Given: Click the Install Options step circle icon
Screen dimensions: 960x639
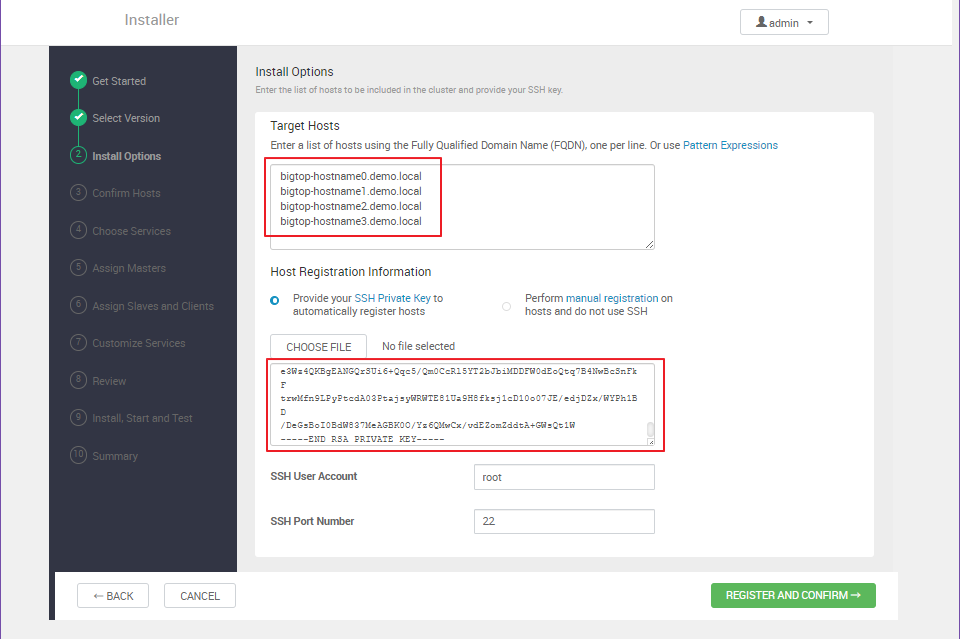Looking at the screenshot, I should point(78,155).
